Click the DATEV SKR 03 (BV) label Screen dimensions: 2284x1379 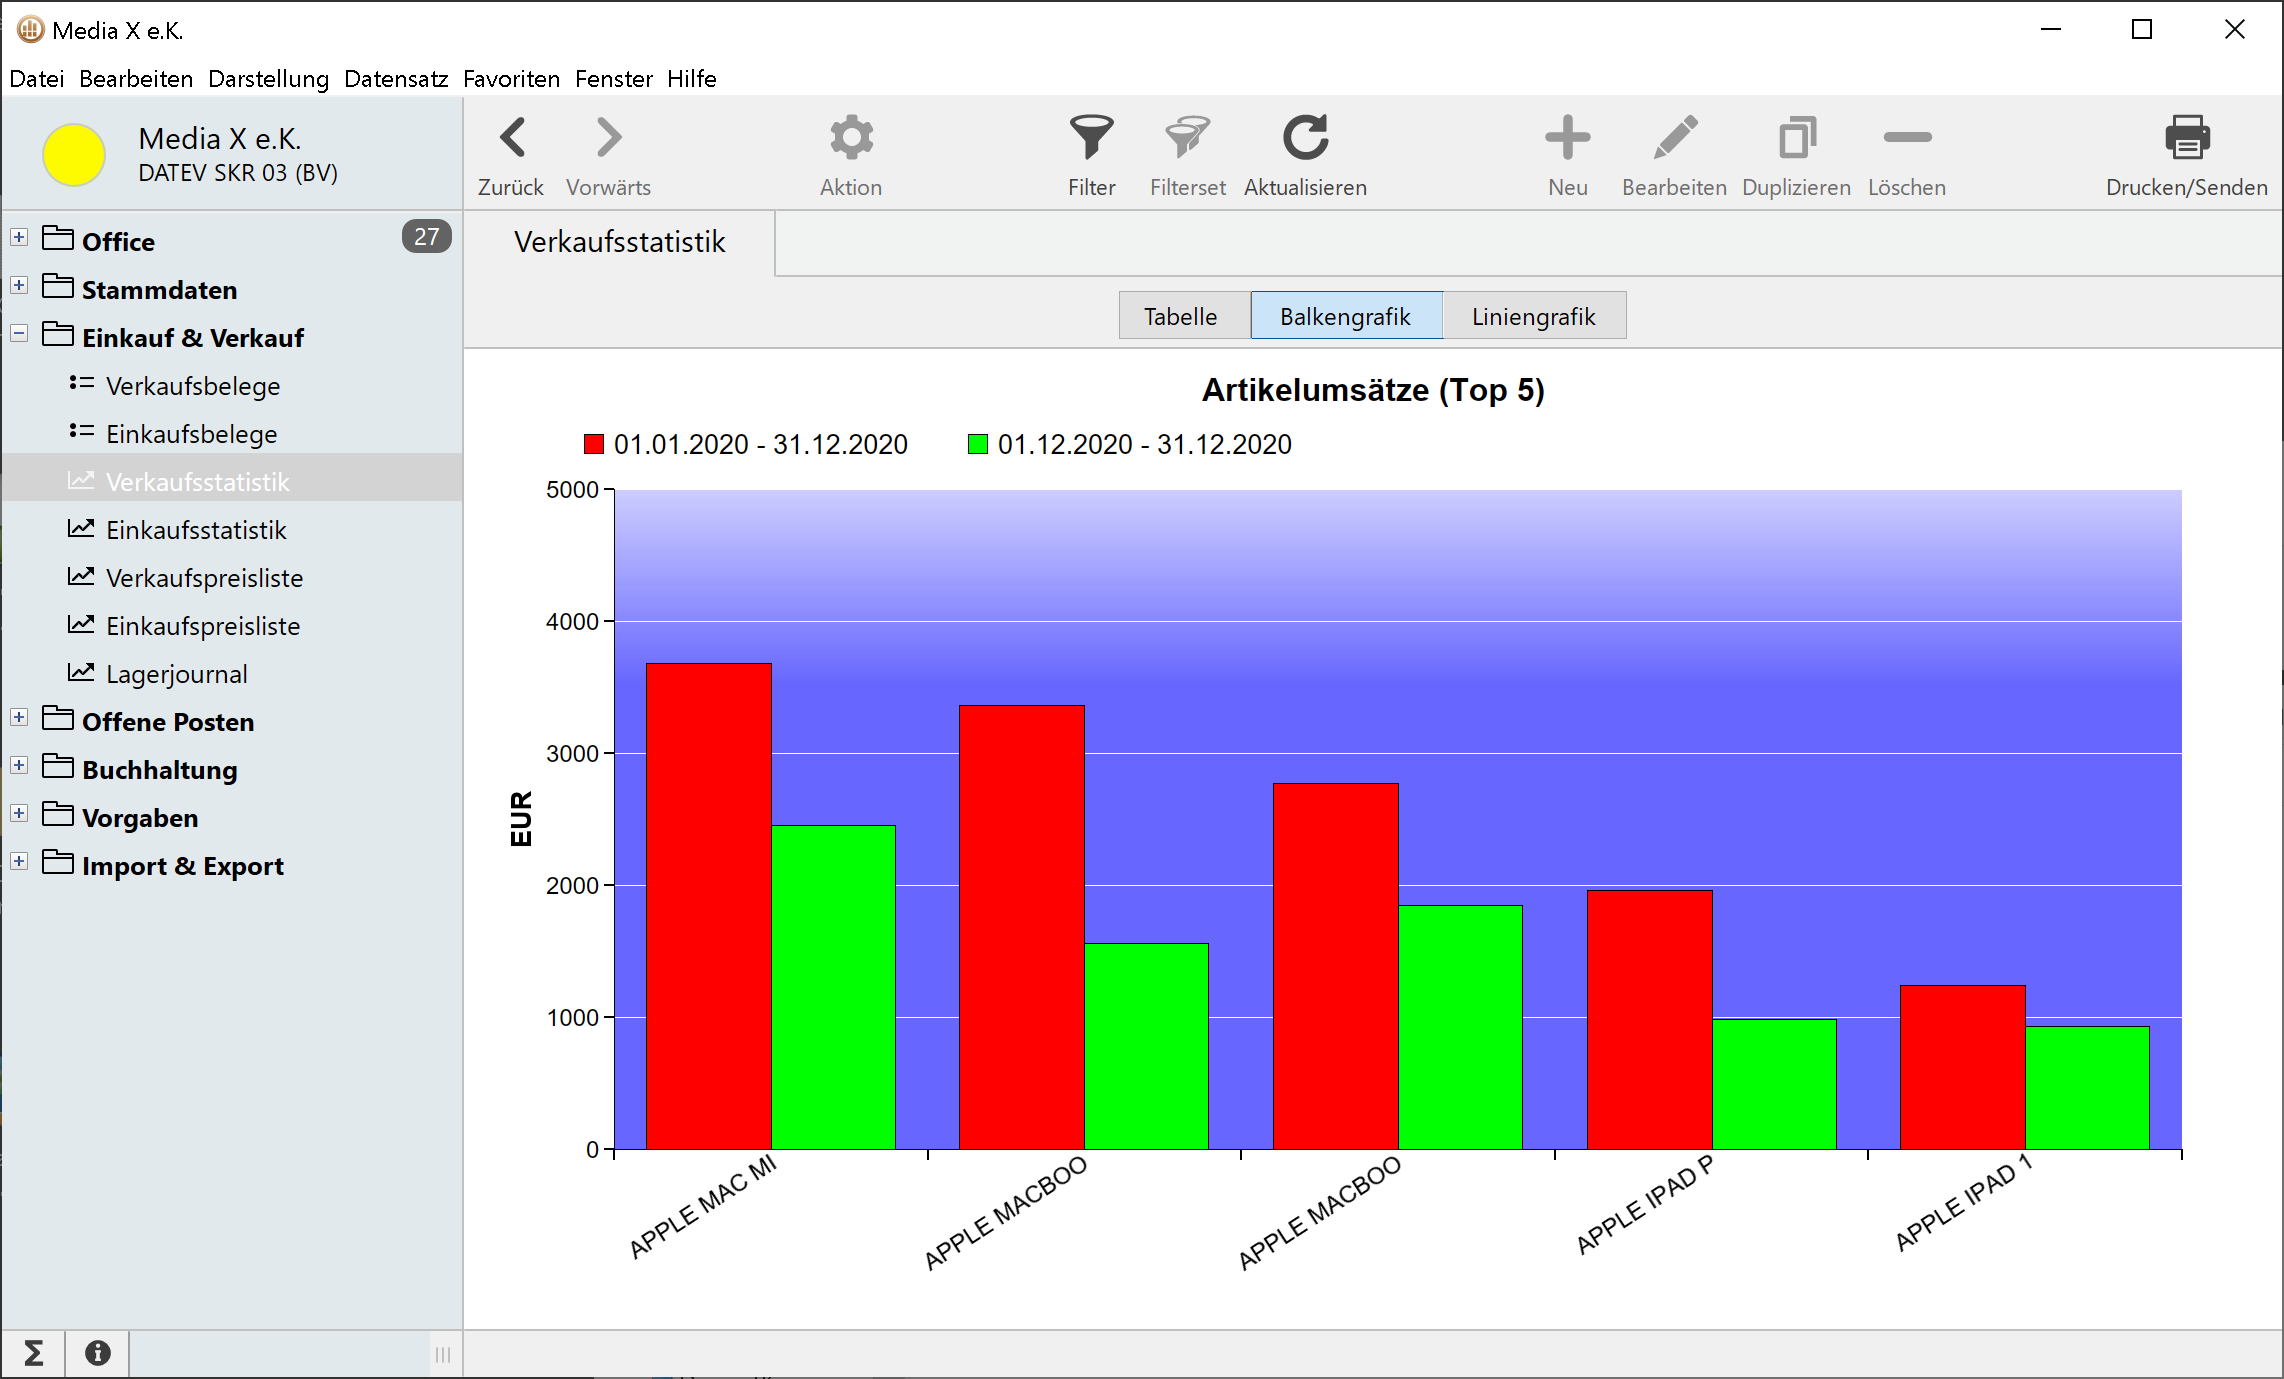point(238,173)
